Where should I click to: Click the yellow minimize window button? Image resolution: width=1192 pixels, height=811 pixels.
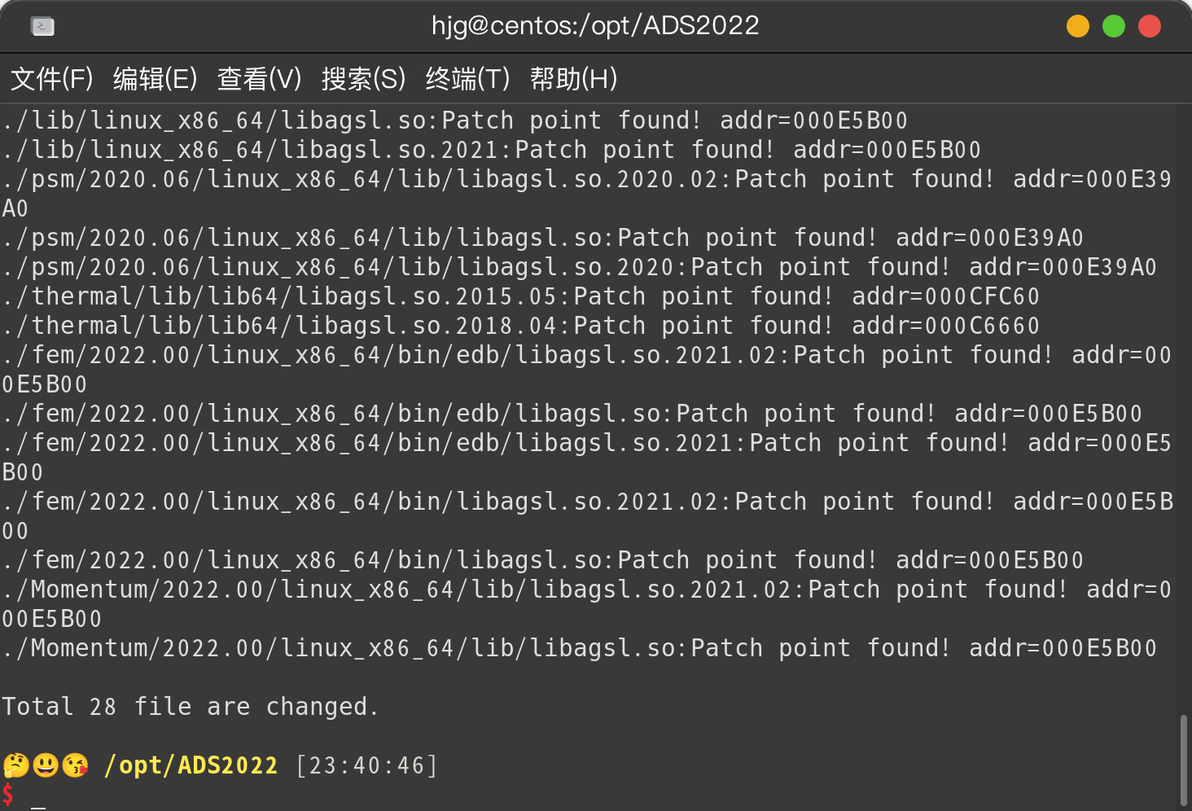tap(1078, 26)
